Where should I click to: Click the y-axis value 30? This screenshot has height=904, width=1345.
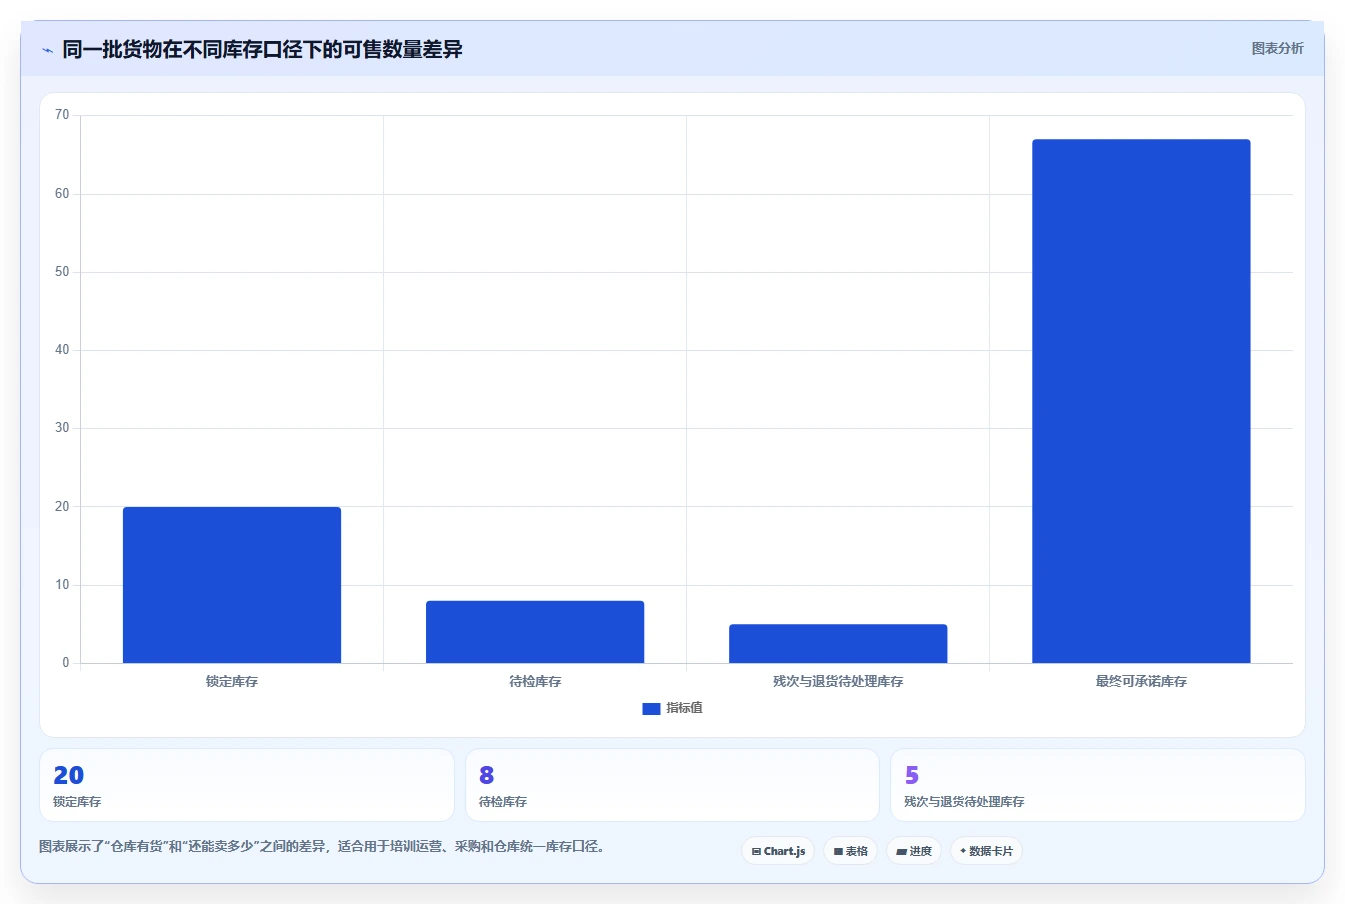[62, 428]
